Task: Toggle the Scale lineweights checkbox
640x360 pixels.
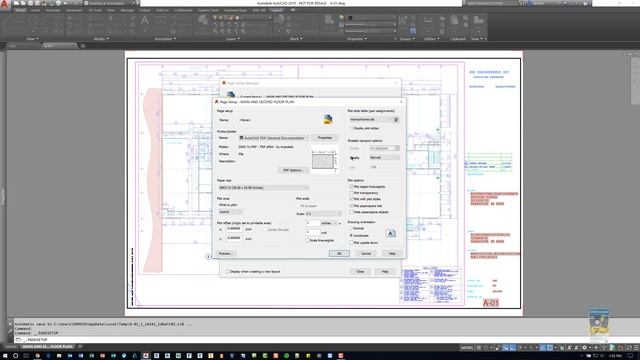Action: tap(307, 240)
